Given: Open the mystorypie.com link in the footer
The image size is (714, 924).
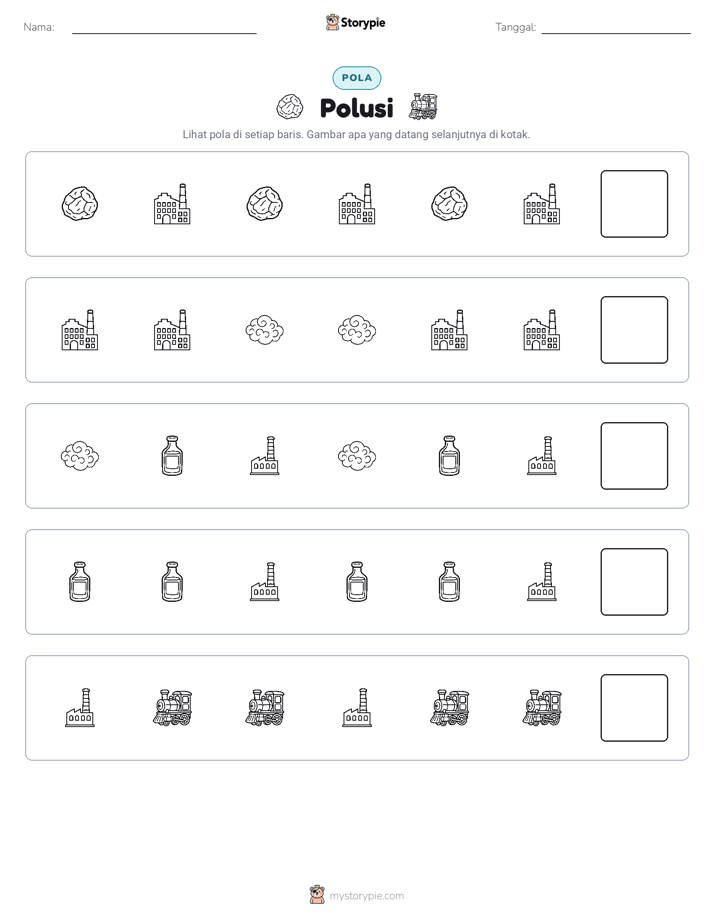Looking at the screenshot, I should 366,896.
